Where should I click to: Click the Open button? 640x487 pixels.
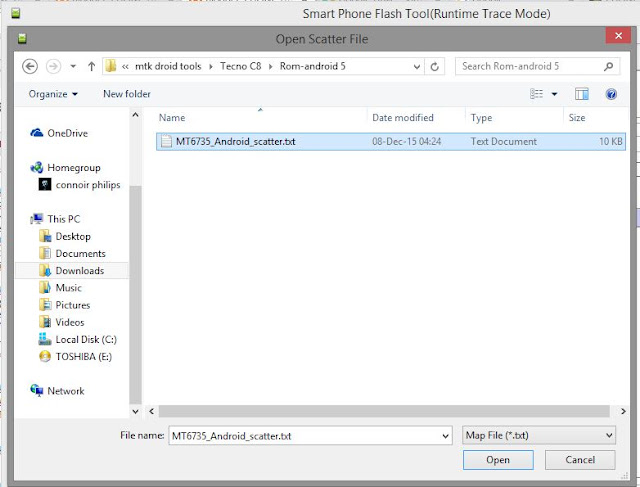click(x=498, y=460)
